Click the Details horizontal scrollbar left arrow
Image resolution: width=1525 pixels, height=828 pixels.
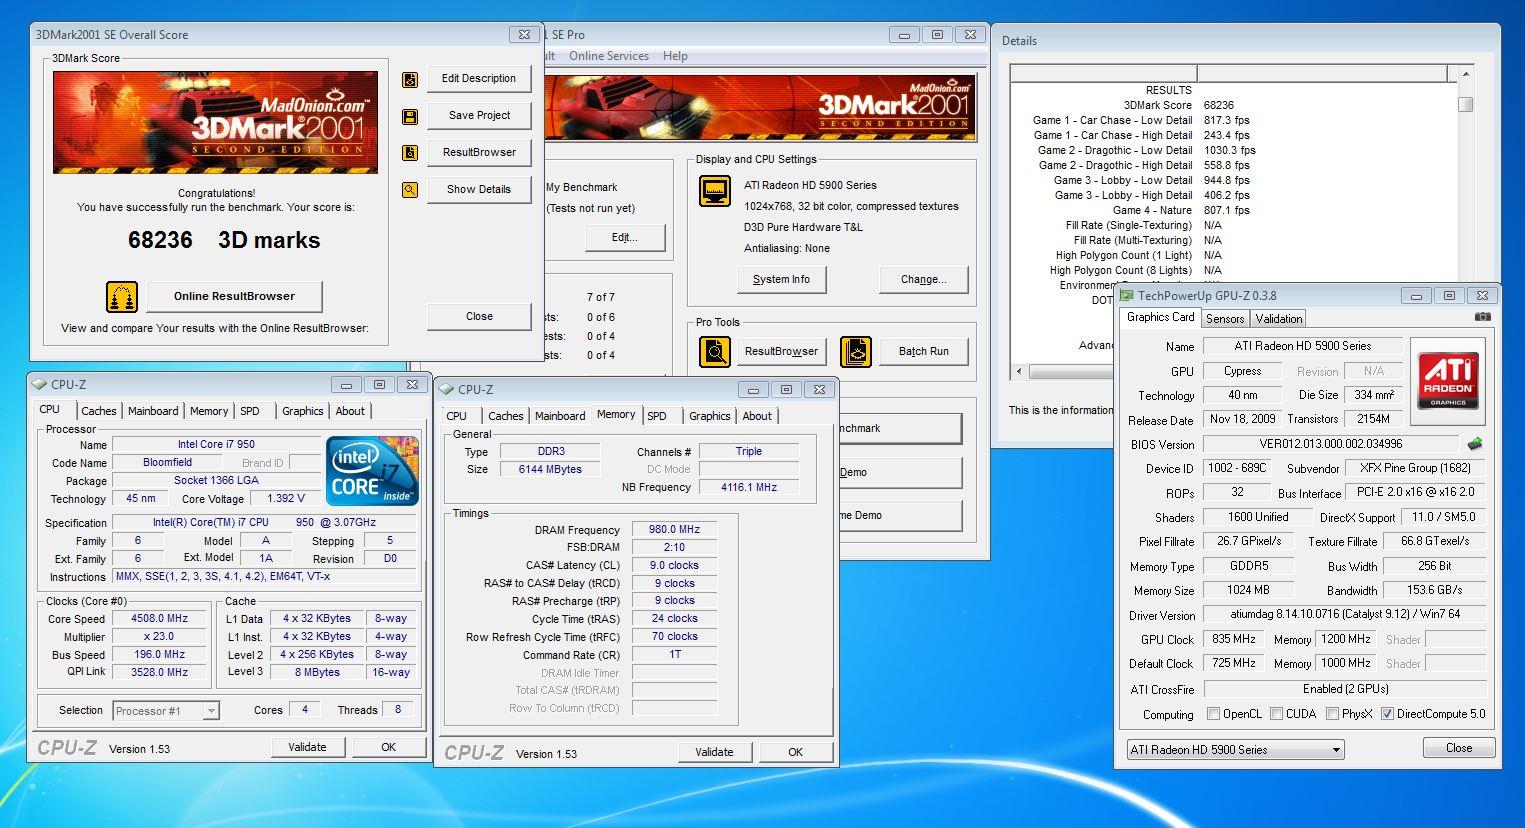click(1019, 371)
